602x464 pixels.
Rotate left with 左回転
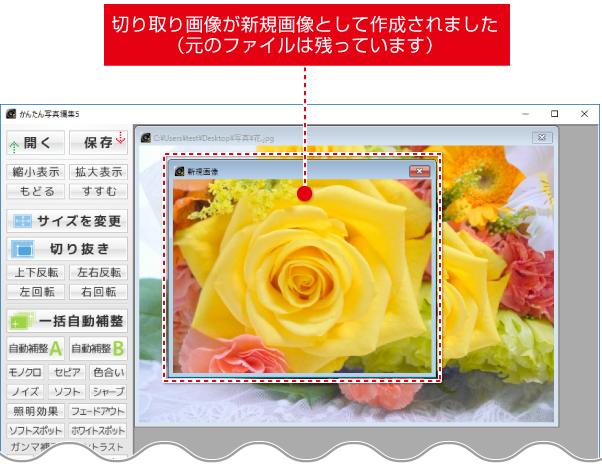pyautogui.click(x=35, y=292)
